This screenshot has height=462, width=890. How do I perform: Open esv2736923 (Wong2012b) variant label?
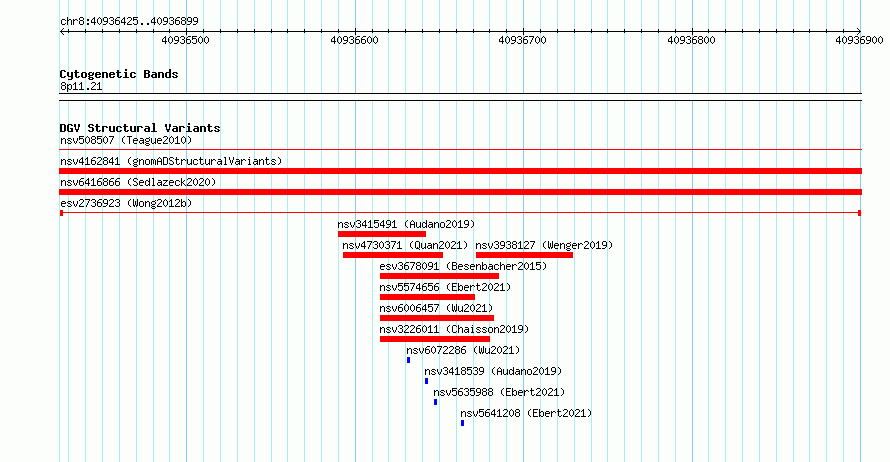[x=126, y=203]
